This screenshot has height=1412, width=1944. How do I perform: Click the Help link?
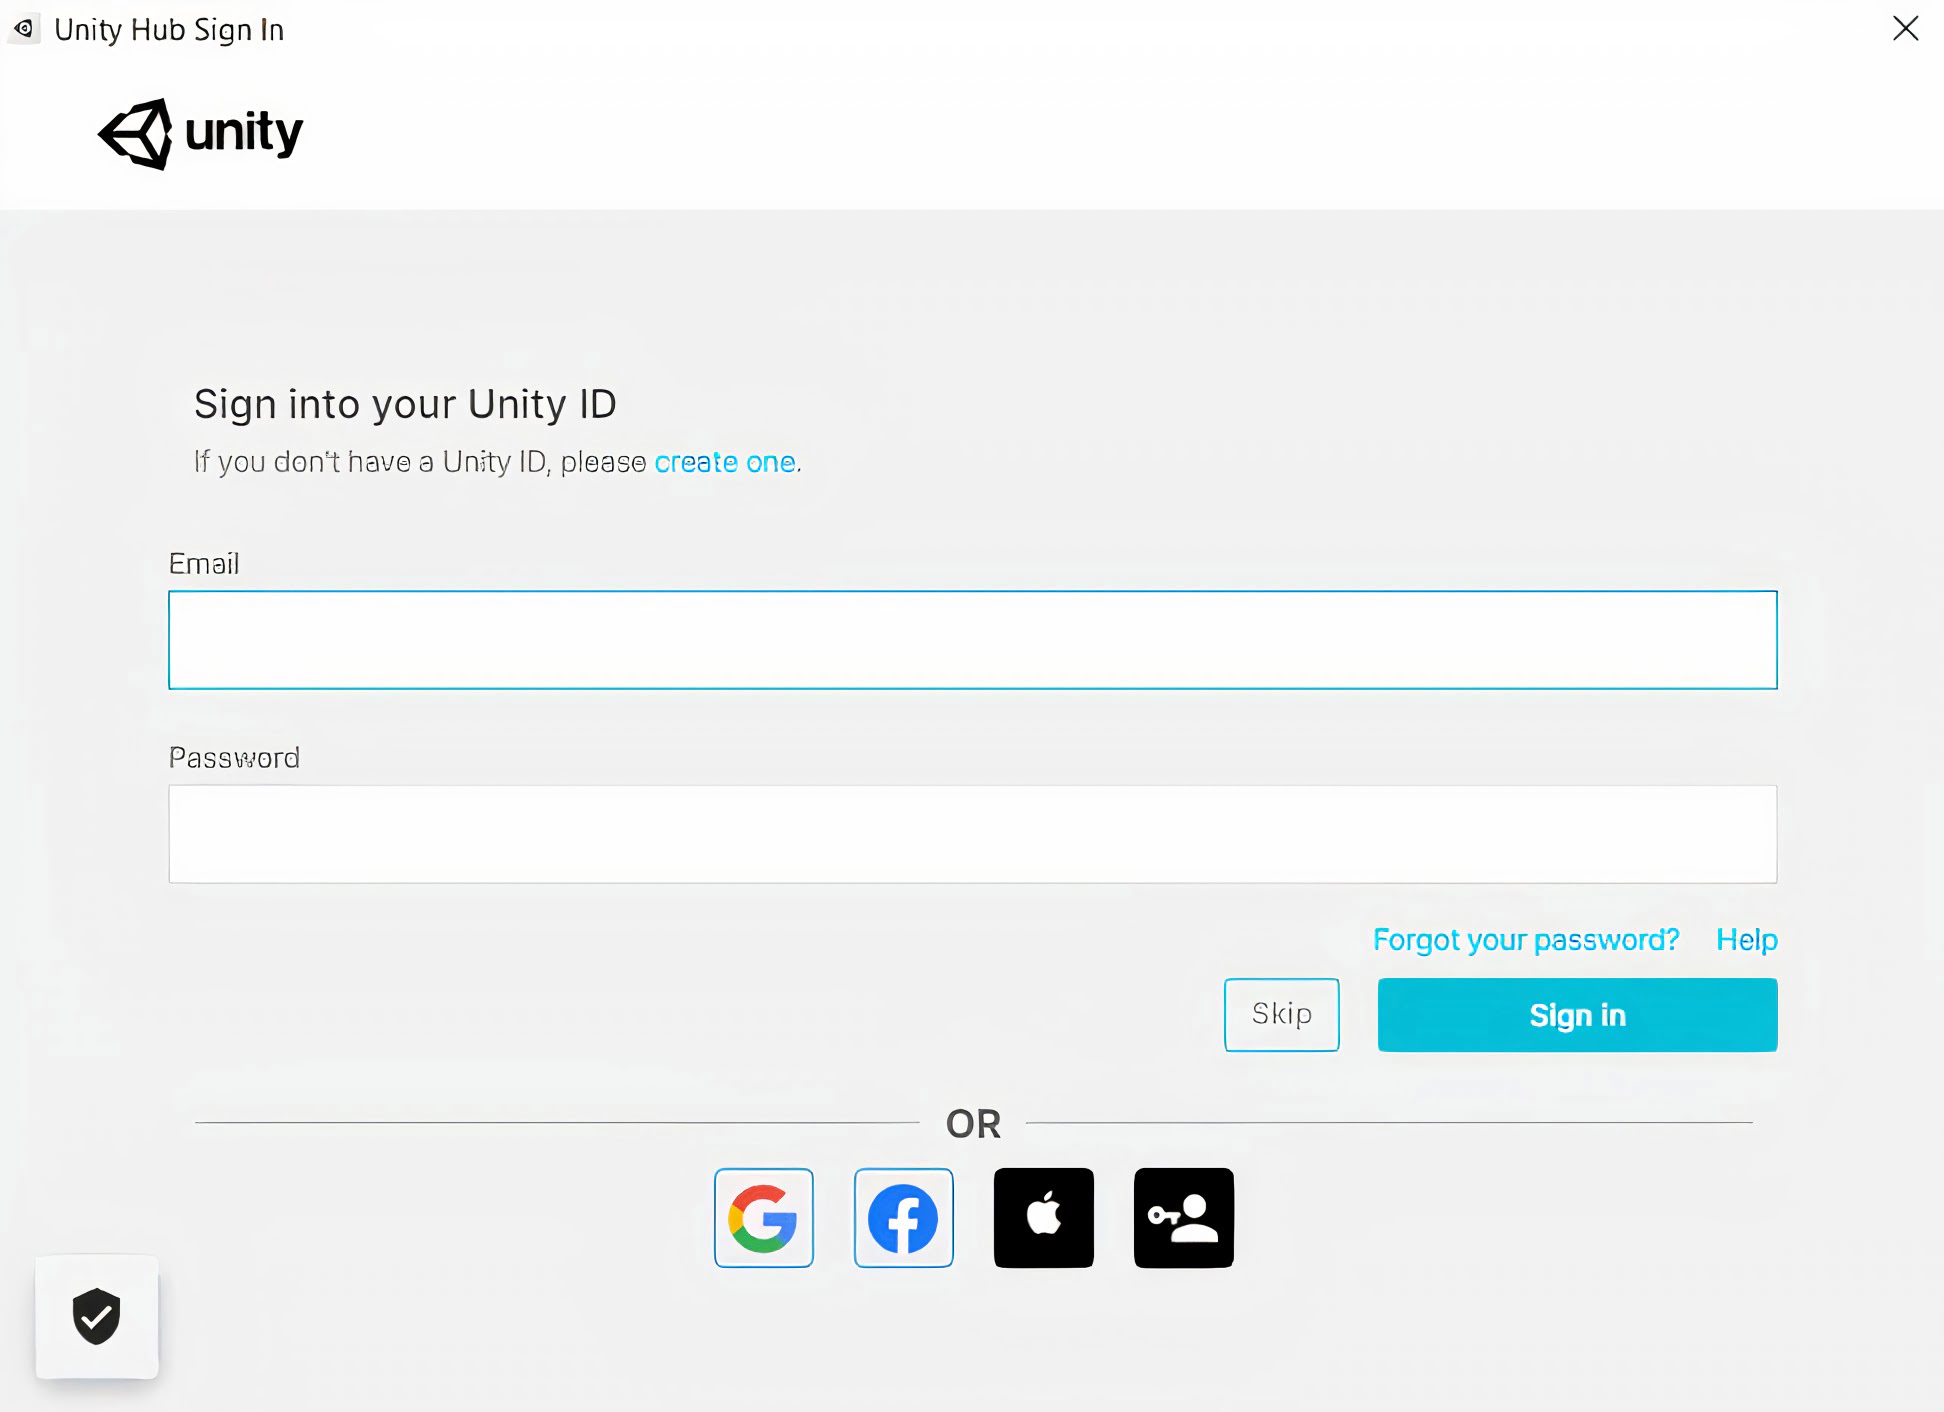tap(1746, 938)
